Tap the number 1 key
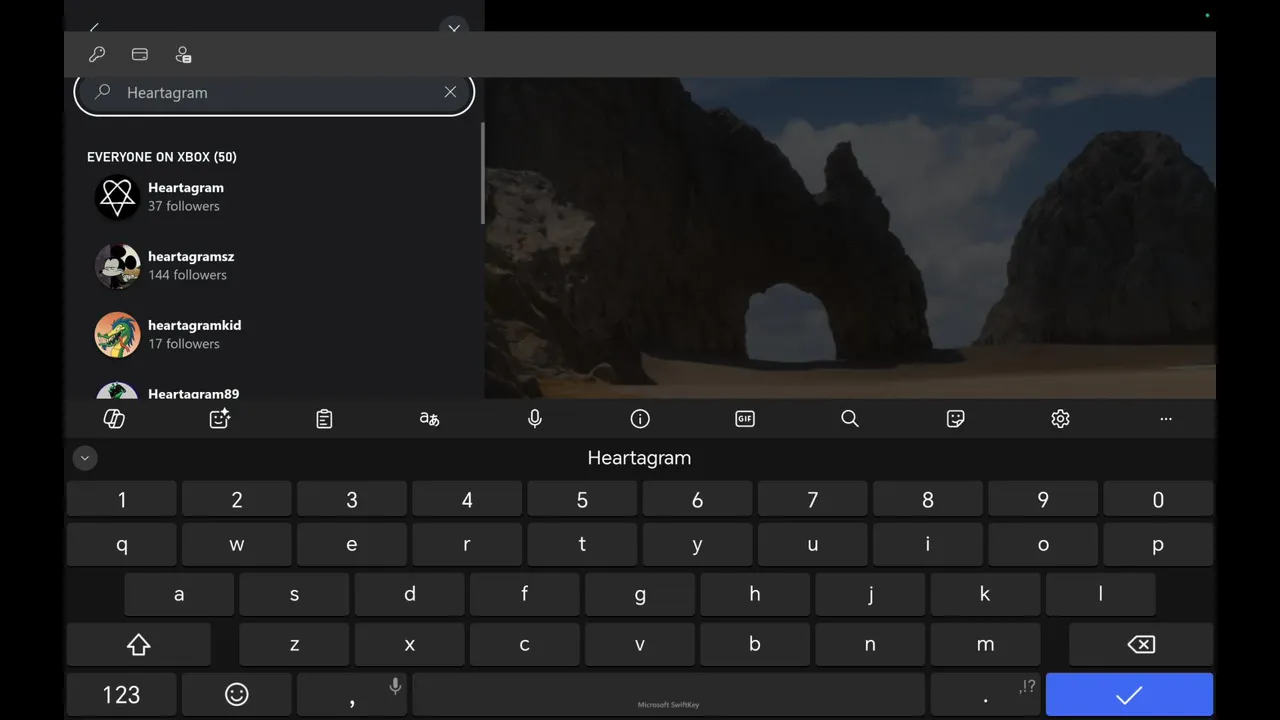The width and height of the screenshot is (1280, 720). (122, 500)
